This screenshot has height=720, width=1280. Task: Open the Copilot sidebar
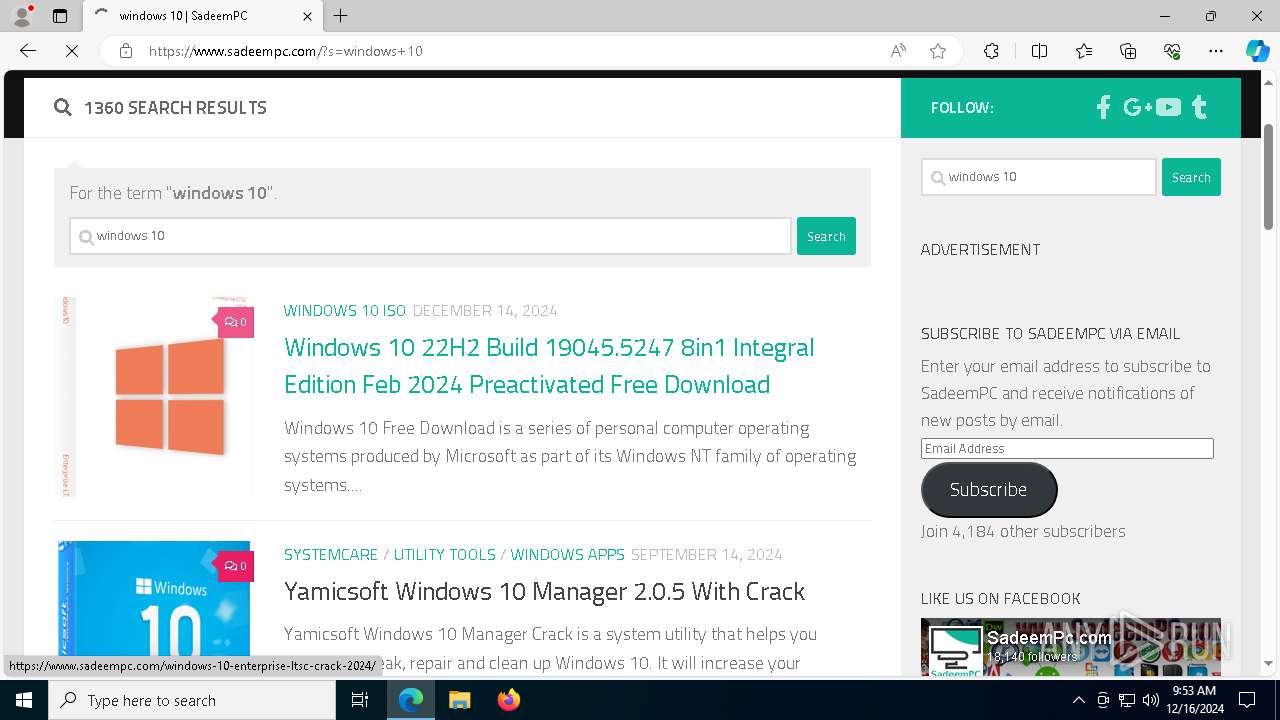1257,51
